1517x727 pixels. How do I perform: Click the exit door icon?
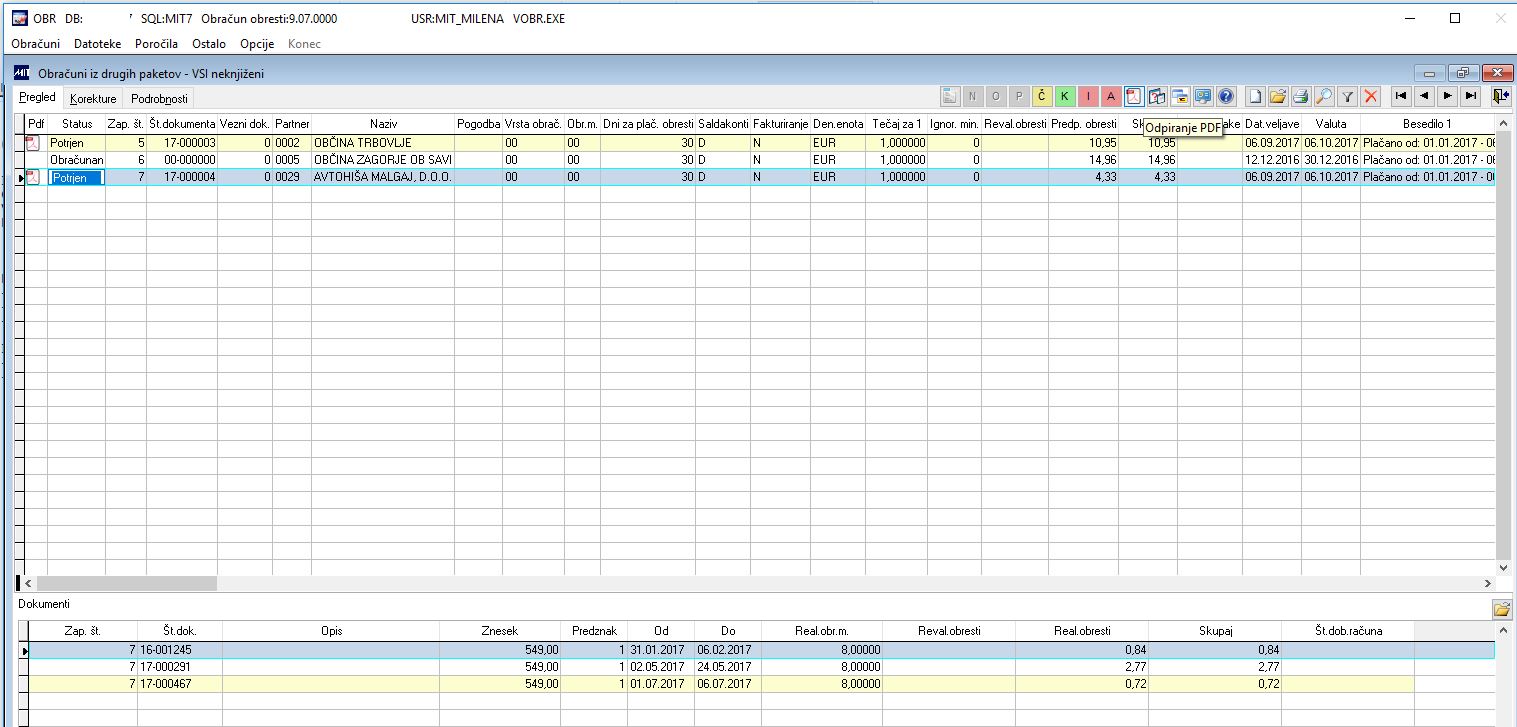pos(1500,96)
